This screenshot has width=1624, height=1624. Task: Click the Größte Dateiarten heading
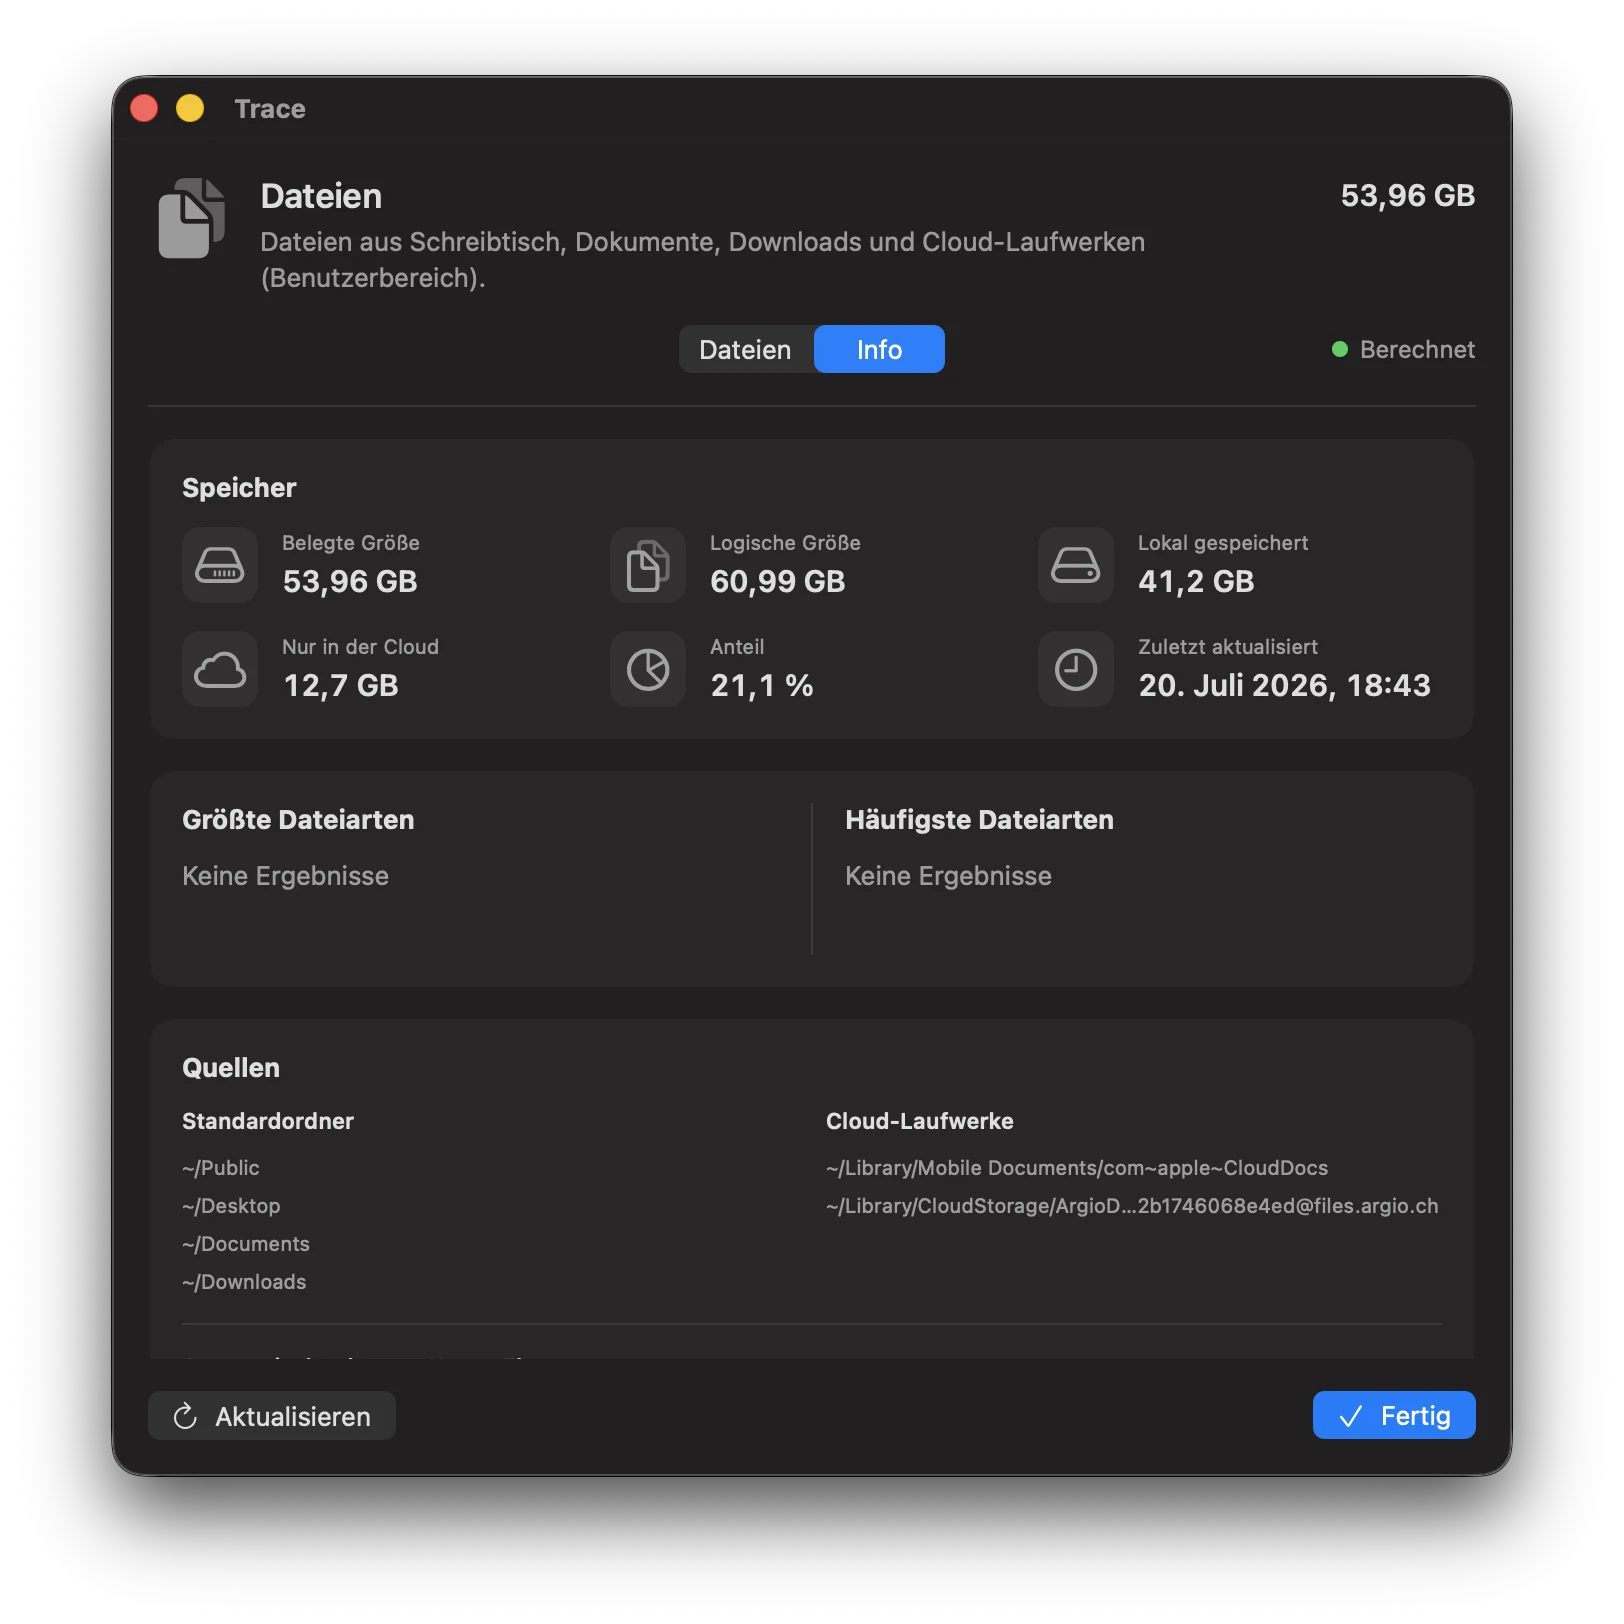[x=298, y=820]
